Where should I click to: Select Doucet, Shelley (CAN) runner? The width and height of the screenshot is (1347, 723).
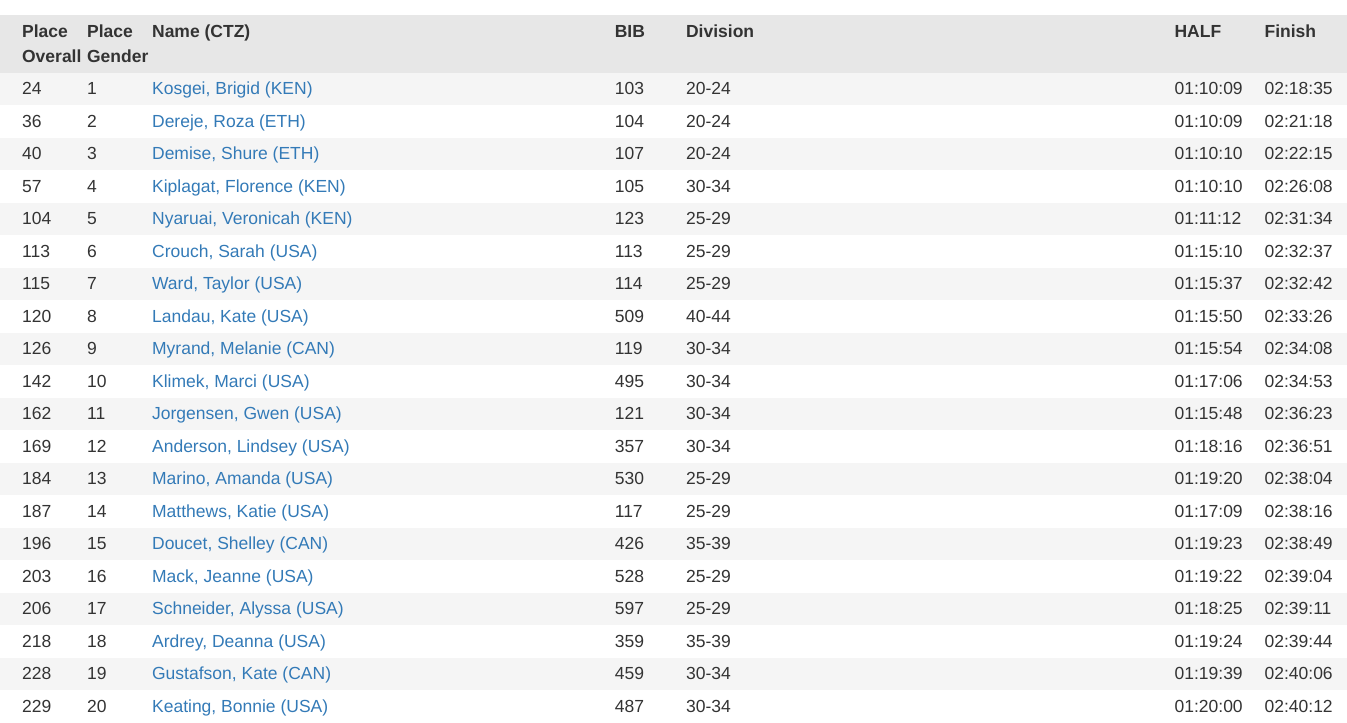pyautogui.click(x=240, y=544)
